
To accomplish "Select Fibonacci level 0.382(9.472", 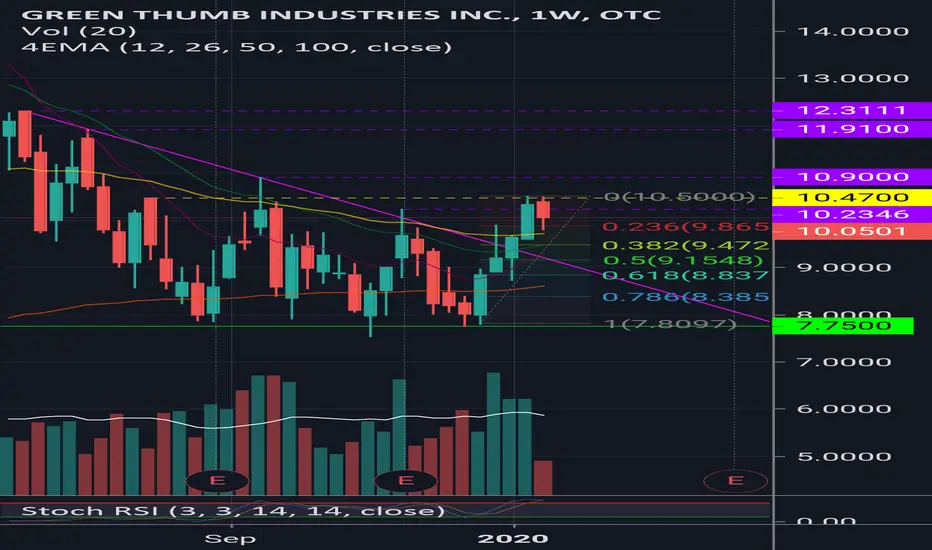I will point(685,245).
